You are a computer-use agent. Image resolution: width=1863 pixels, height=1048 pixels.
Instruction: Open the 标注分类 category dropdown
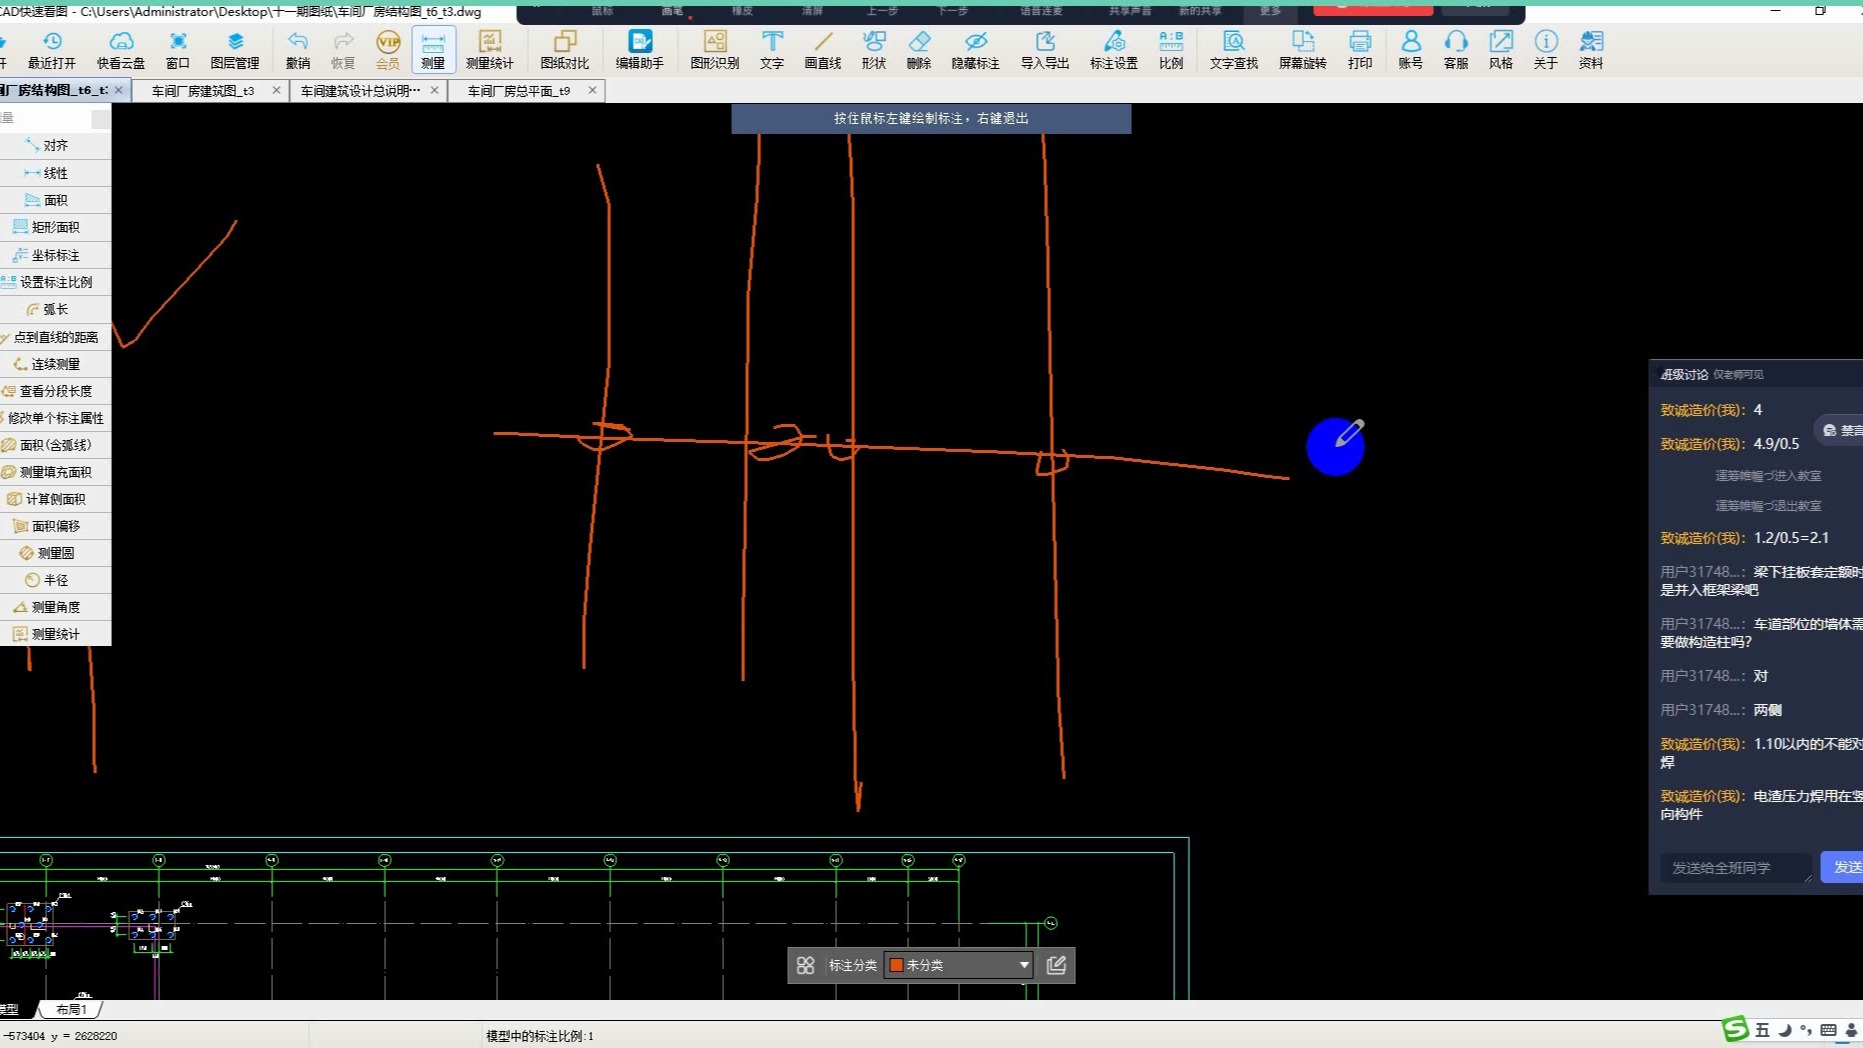[958, 965]
